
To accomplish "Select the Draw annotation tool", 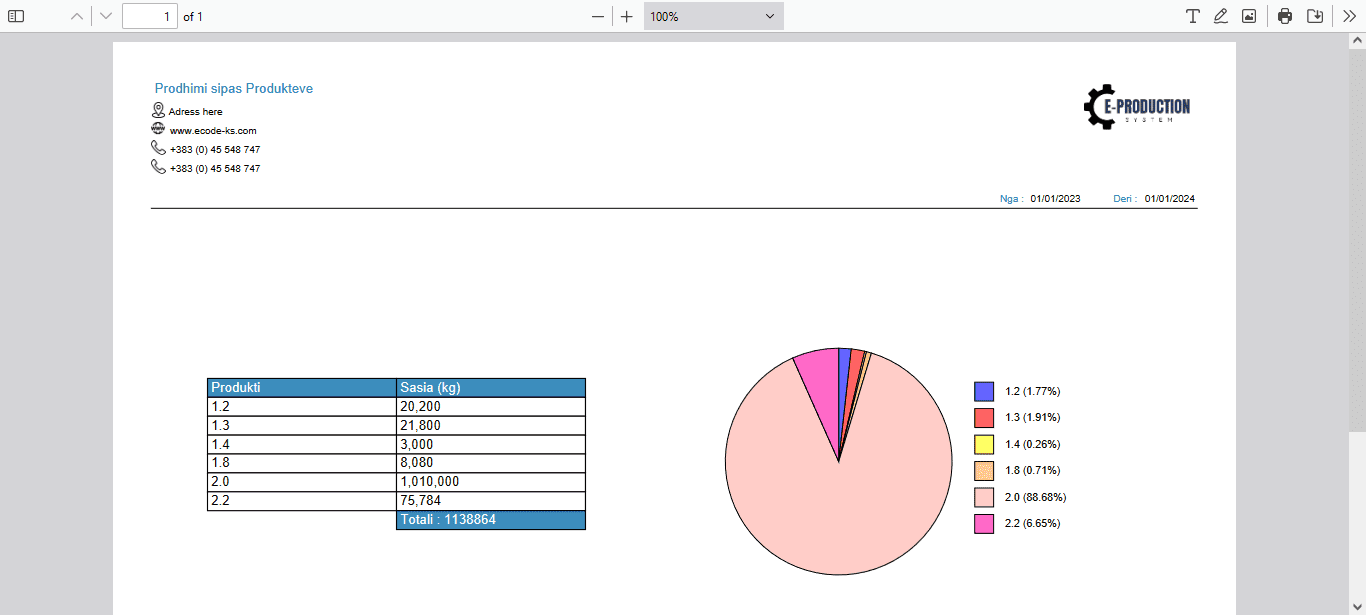I will [x=1220, y=15].
